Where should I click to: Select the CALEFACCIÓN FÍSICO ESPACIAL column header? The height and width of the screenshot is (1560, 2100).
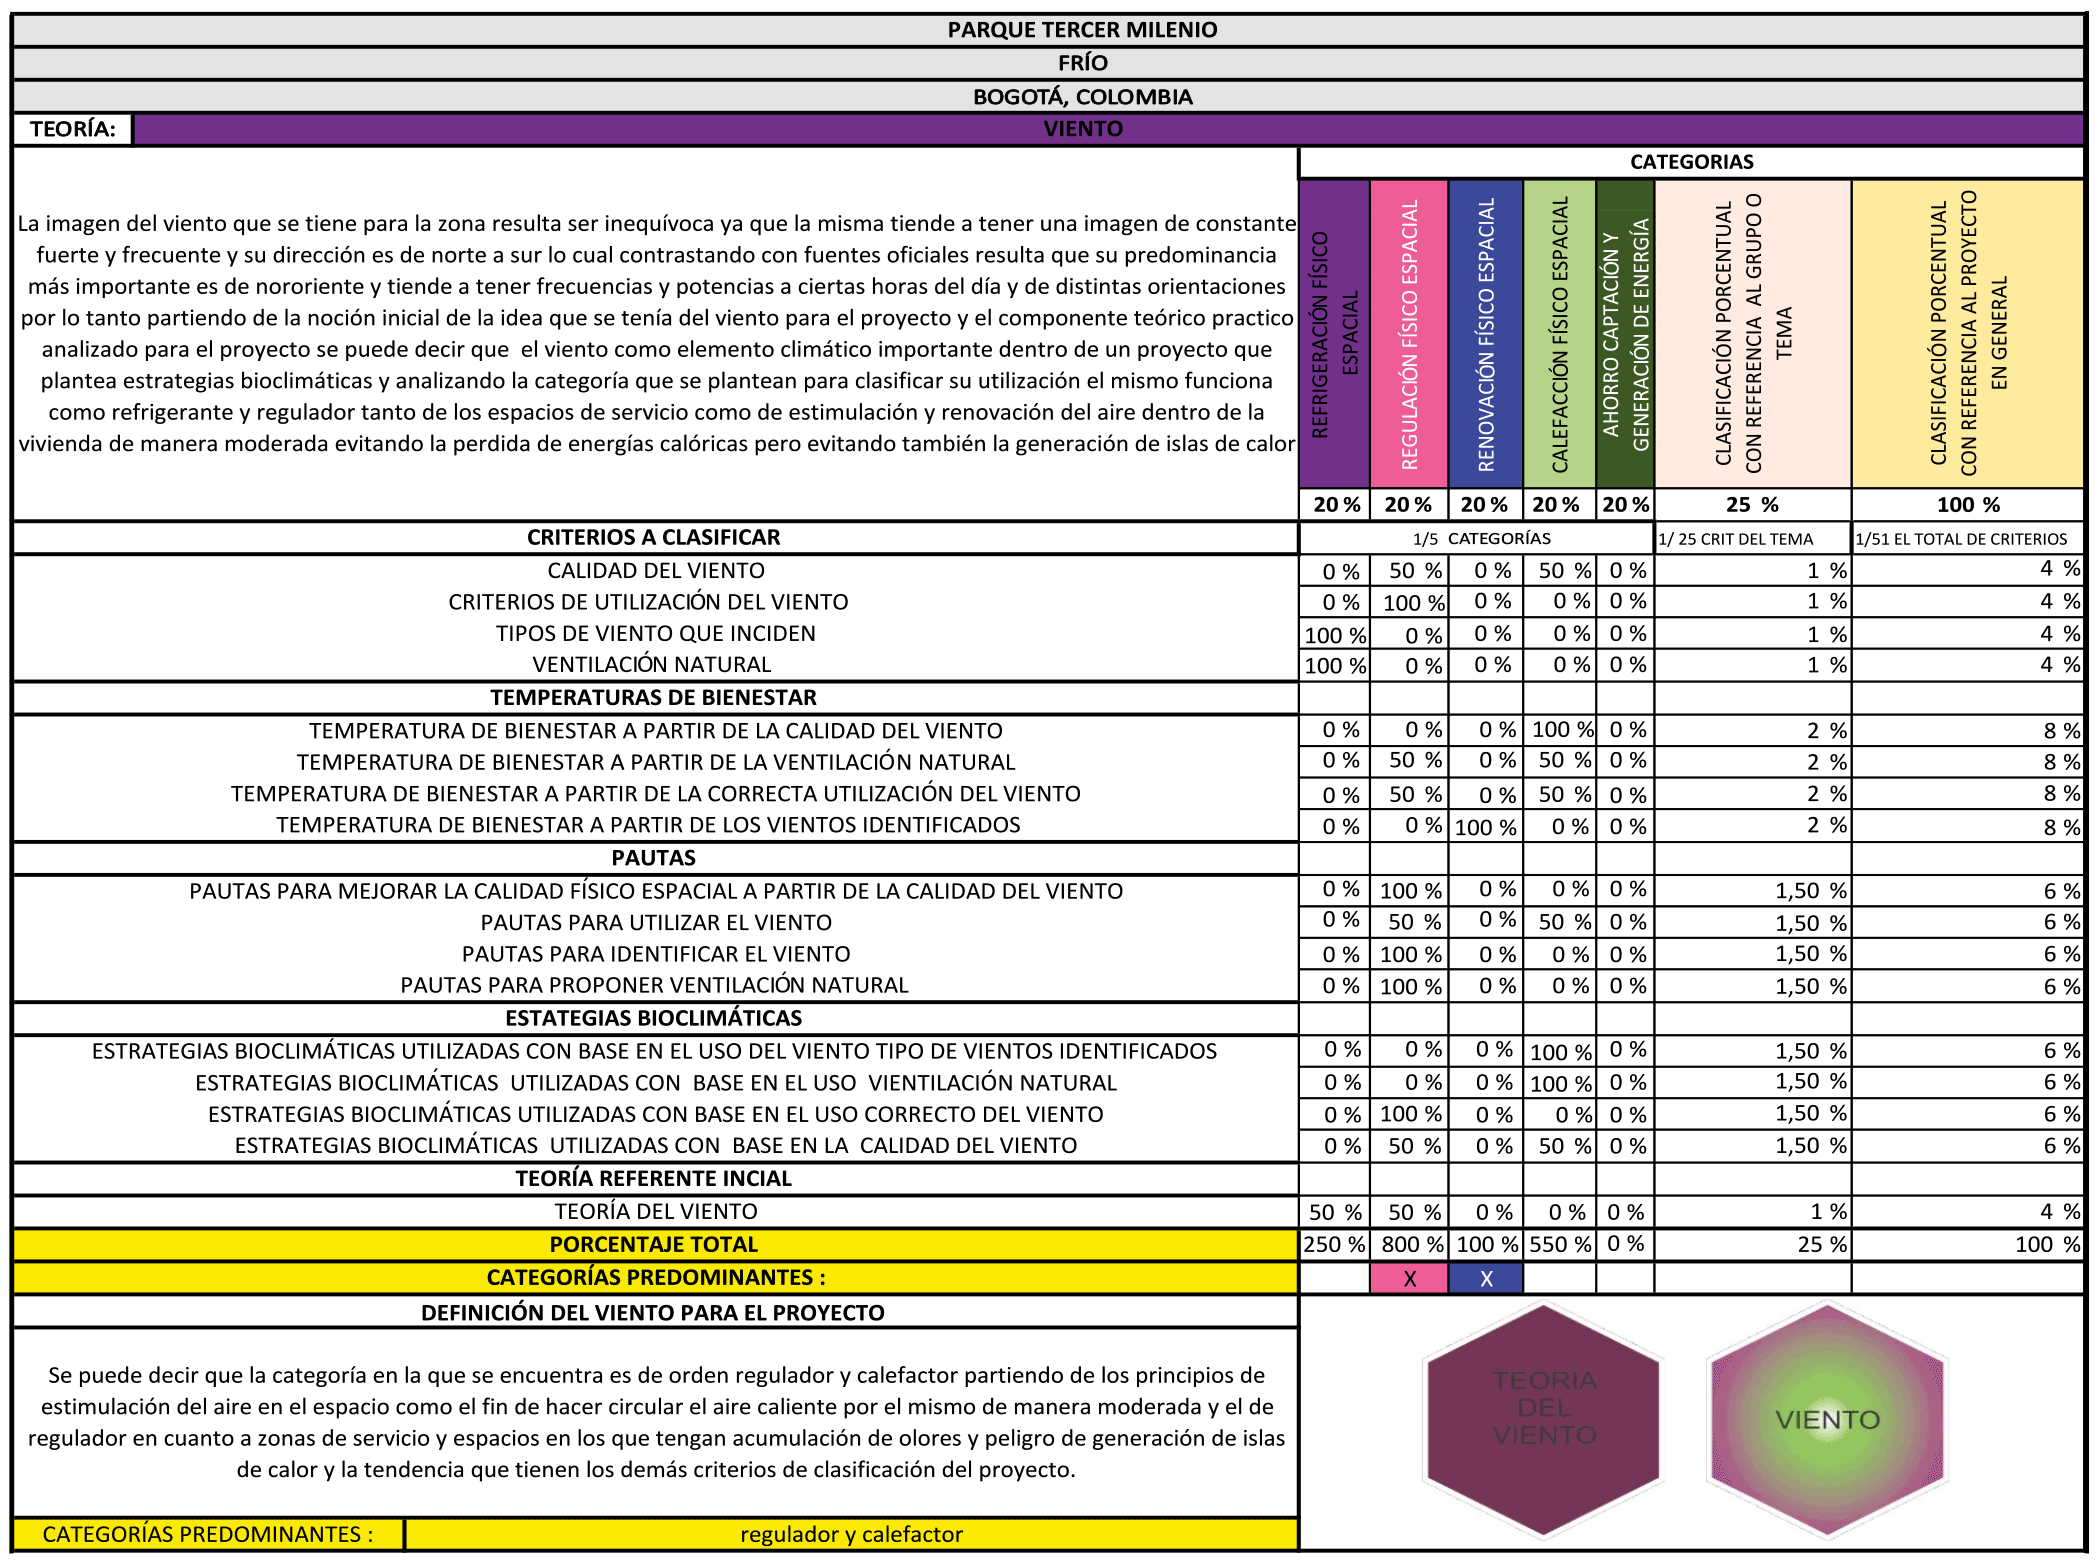point(1559,334)
